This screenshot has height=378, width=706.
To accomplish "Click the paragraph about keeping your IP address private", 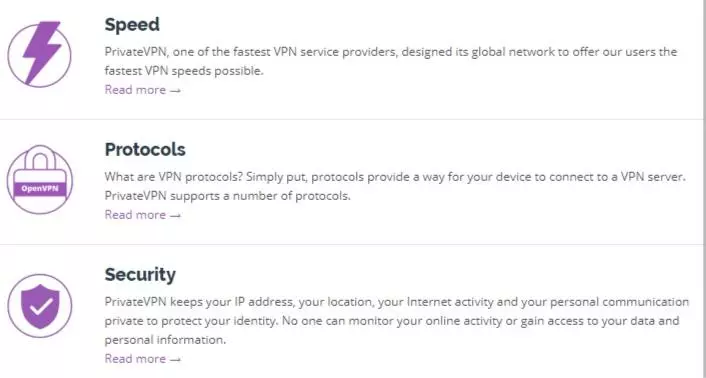I will tap(397, 321).
